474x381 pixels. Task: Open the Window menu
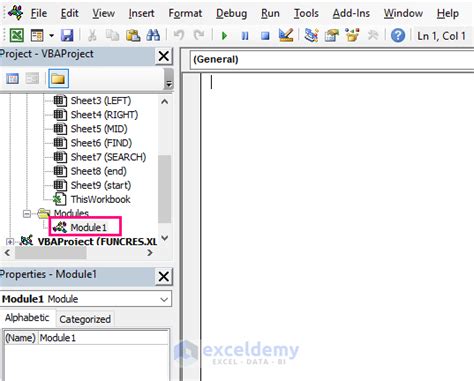click(x=403, y=13)
